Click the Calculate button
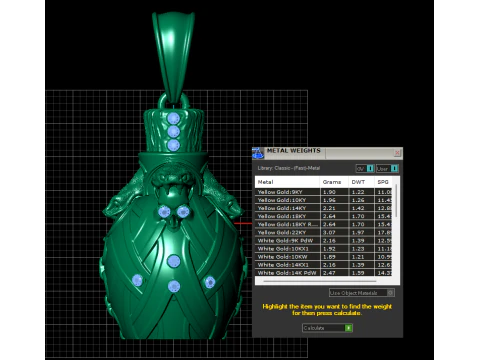 (327, 328)
